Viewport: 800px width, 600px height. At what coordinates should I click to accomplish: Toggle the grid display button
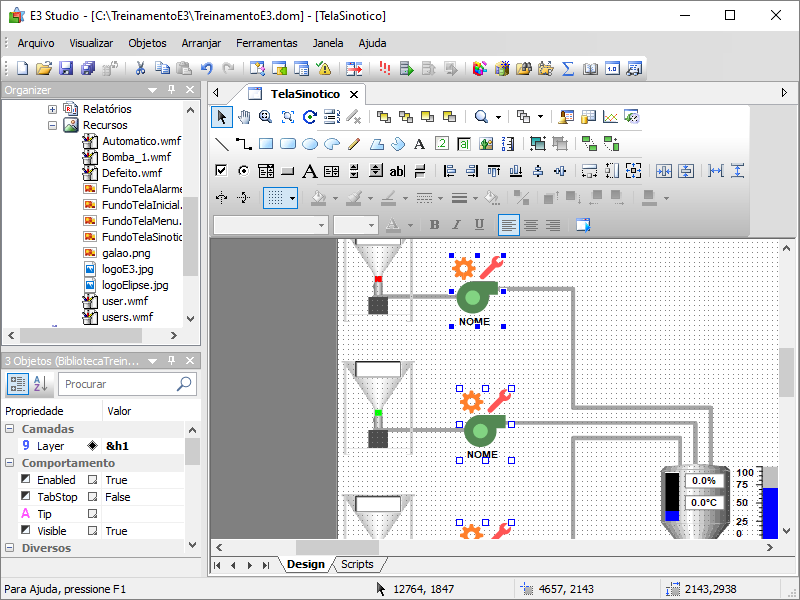pos(276,198)
